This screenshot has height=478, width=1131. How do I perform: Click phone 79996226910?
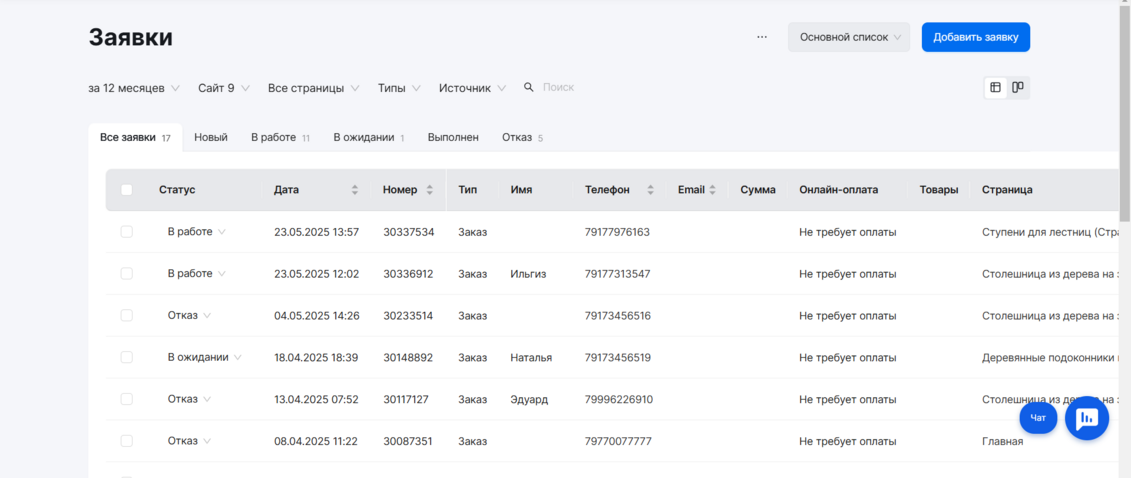click(x=619, y=399)
